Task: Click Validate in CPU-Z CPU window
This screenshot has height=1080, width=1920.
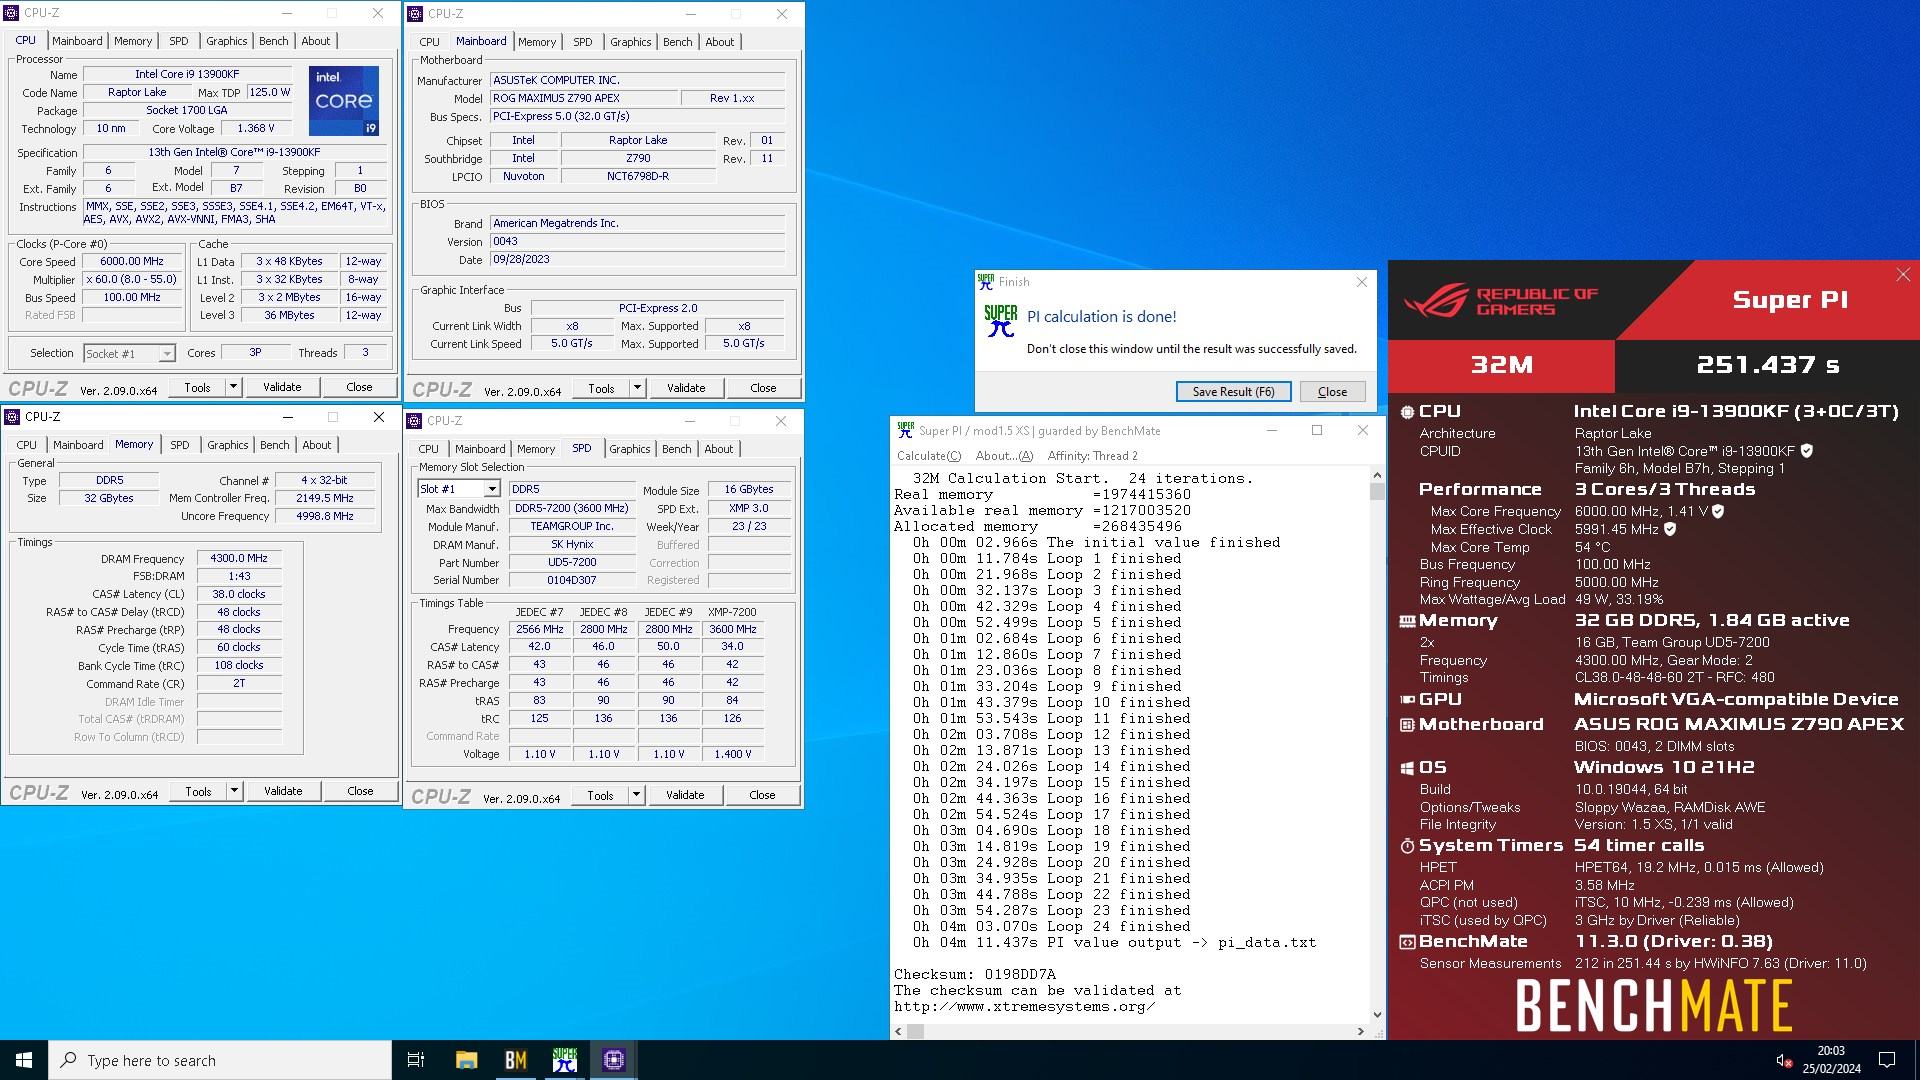Action: click(282, 387)
